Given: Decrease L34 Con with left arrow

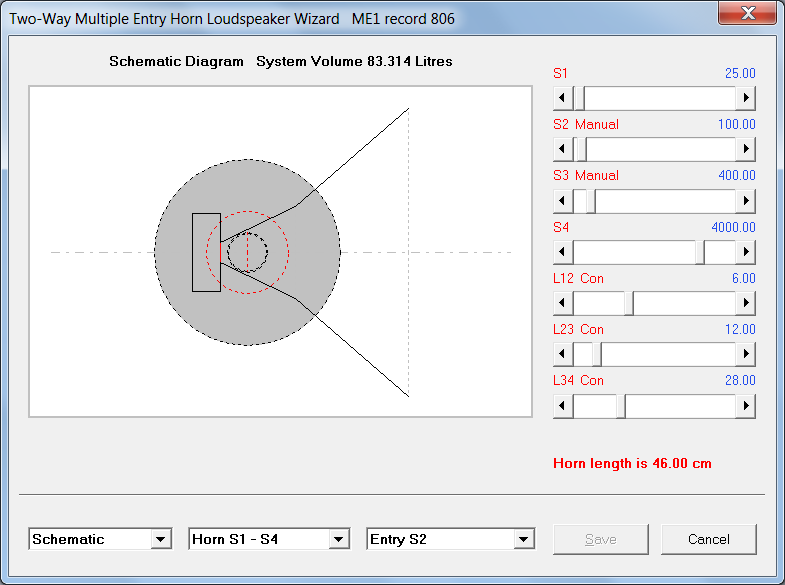Looking at the screenshot, I should coord(563,405).
